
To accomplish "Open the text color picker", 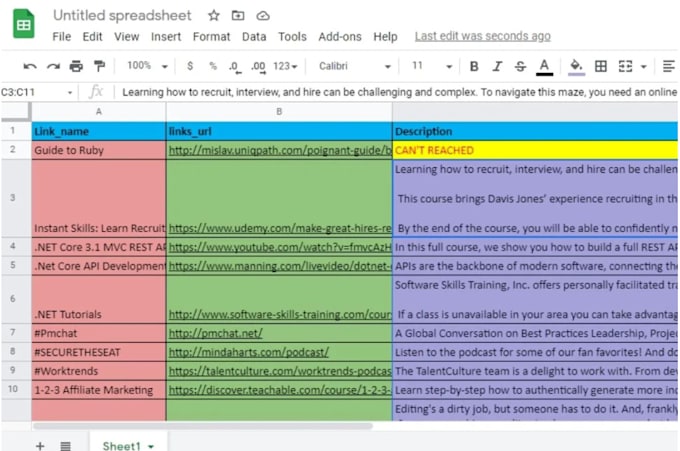I will point(544,67).
